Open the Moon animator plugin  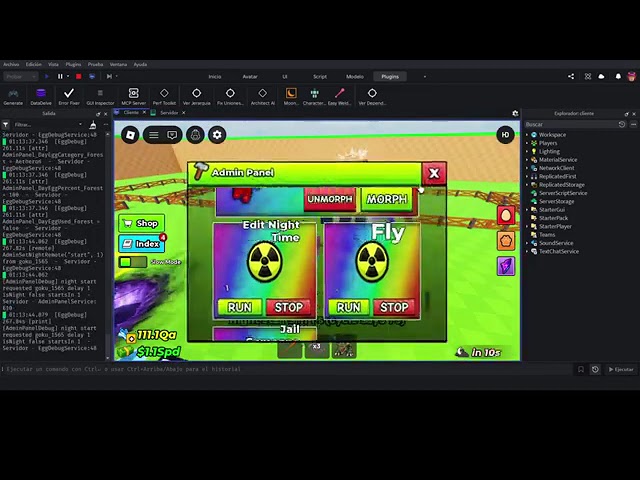291,96
